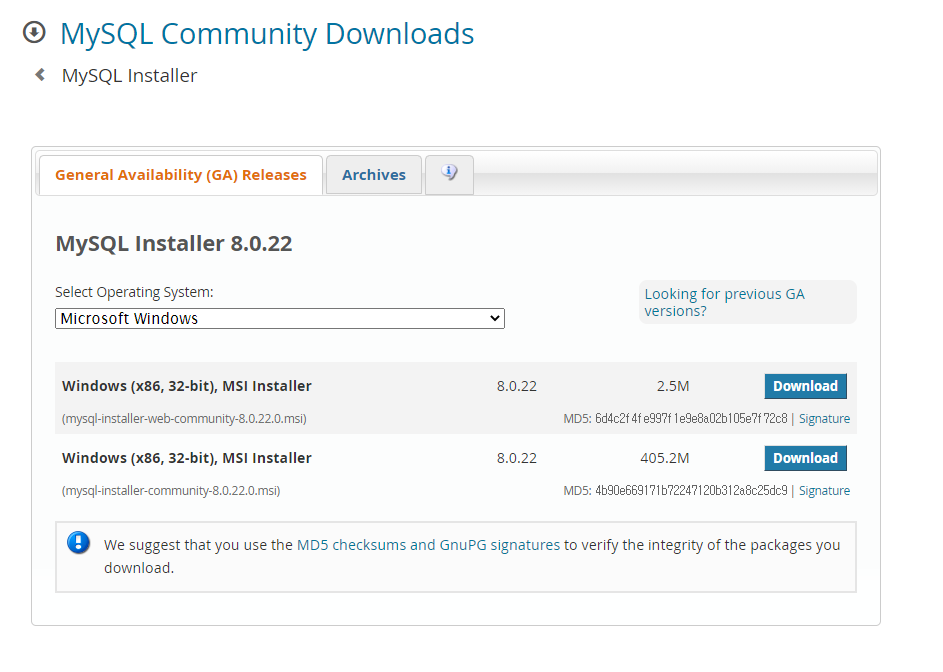Click the download circle icon beside page title
The width and height of the screenshot is (943, 672).
pyautogui.click(x=34, y=32)
